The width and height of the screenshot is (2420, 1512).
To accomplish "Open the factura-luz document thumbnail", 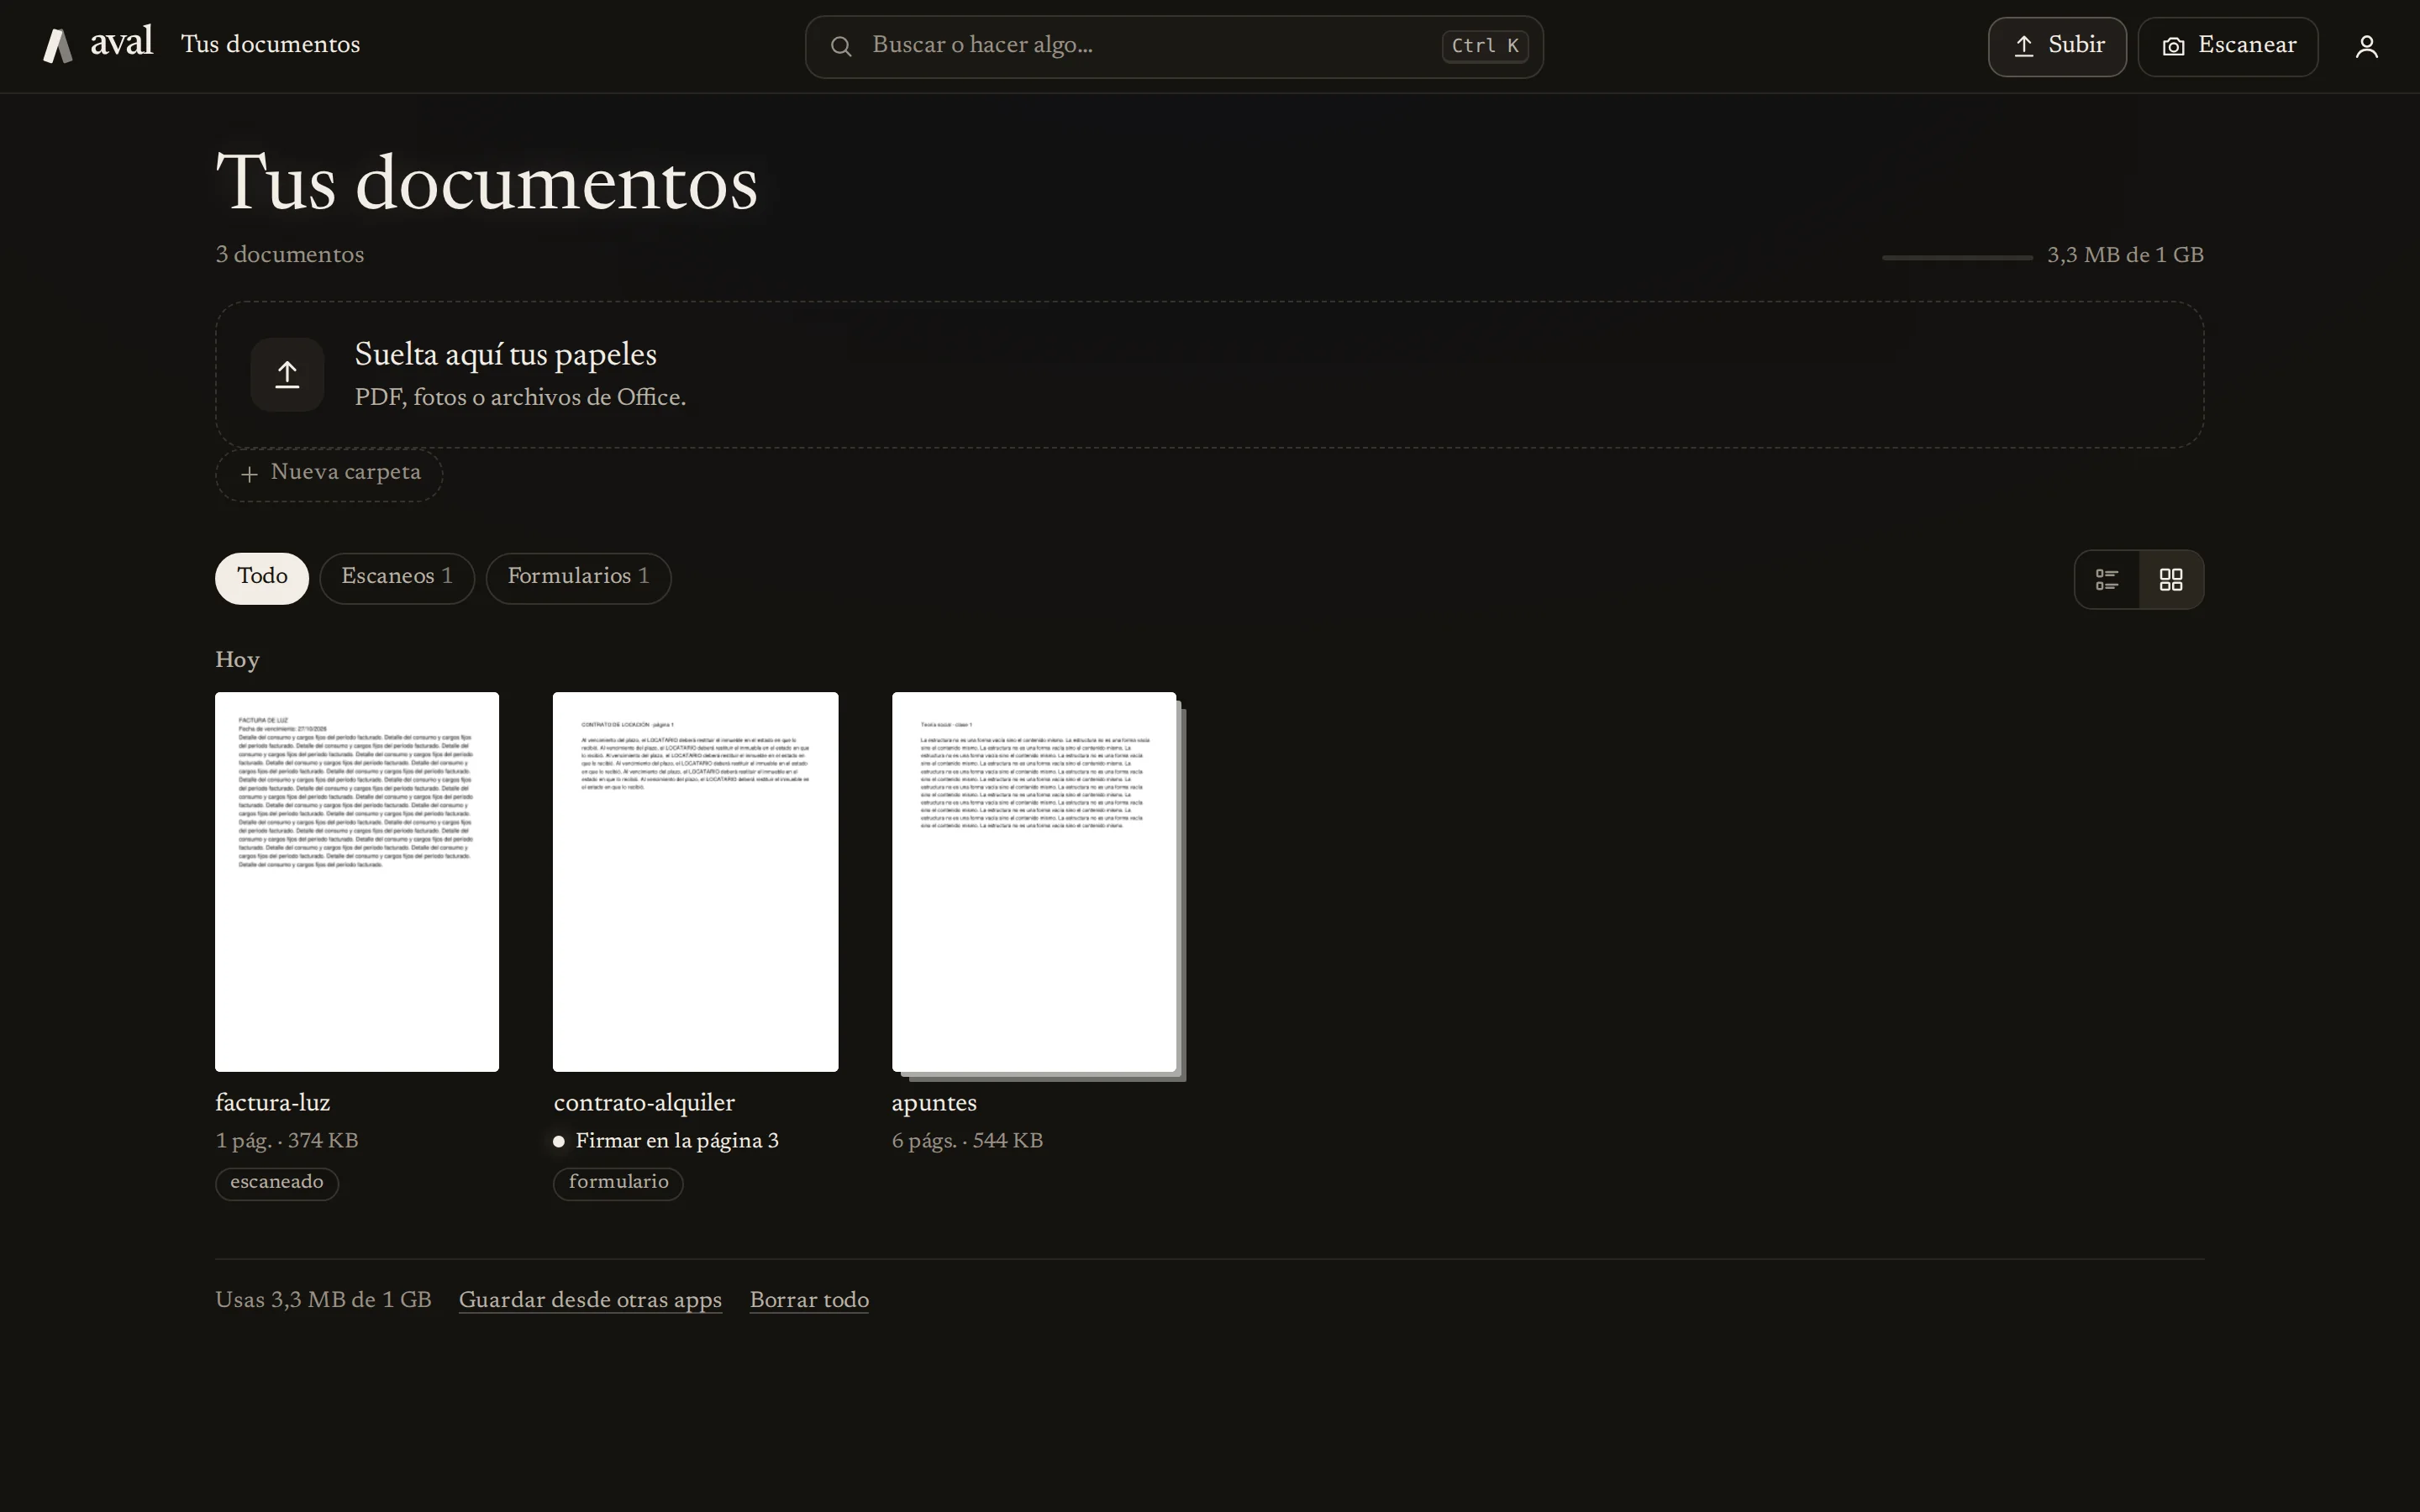I will (357, 881).
